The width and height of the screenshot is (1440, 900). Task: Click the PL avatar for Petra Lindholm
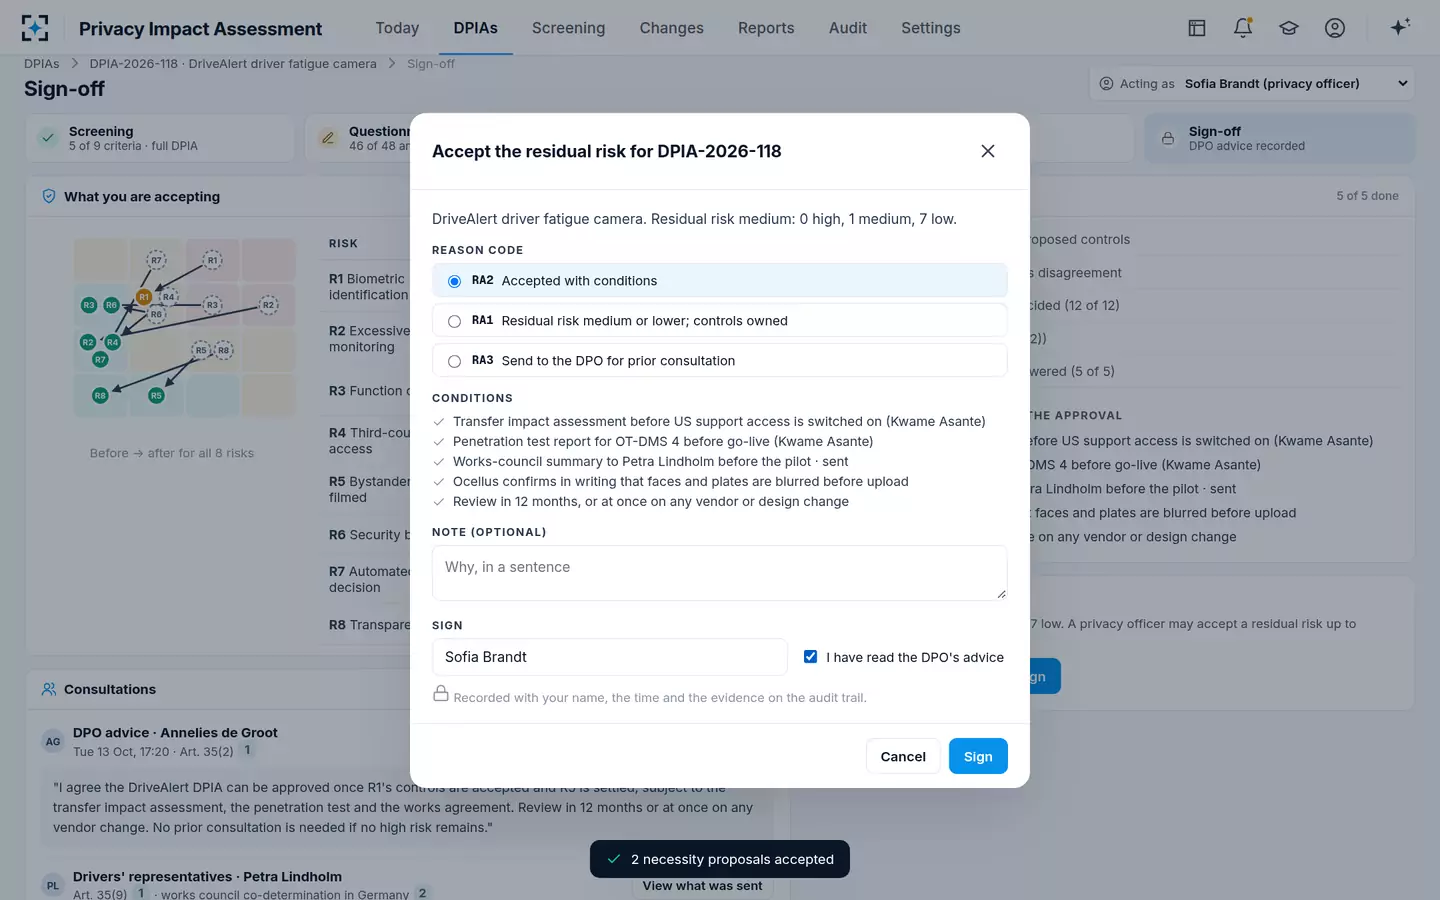(x=53, y=885)
